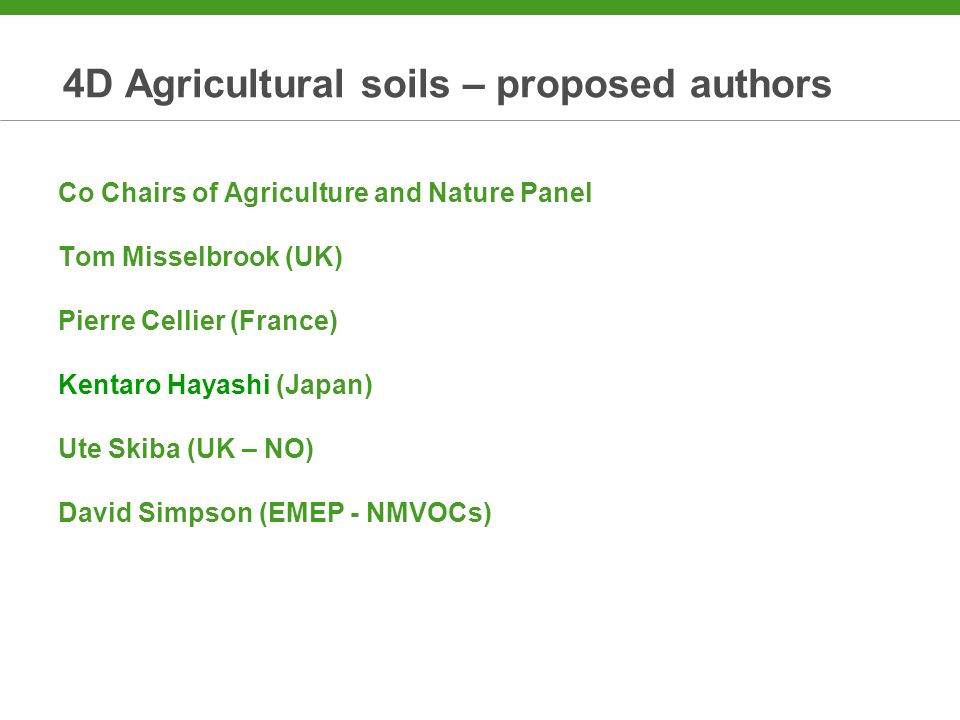Select the name Kentaro Hayashi

(x=164, y=384)
